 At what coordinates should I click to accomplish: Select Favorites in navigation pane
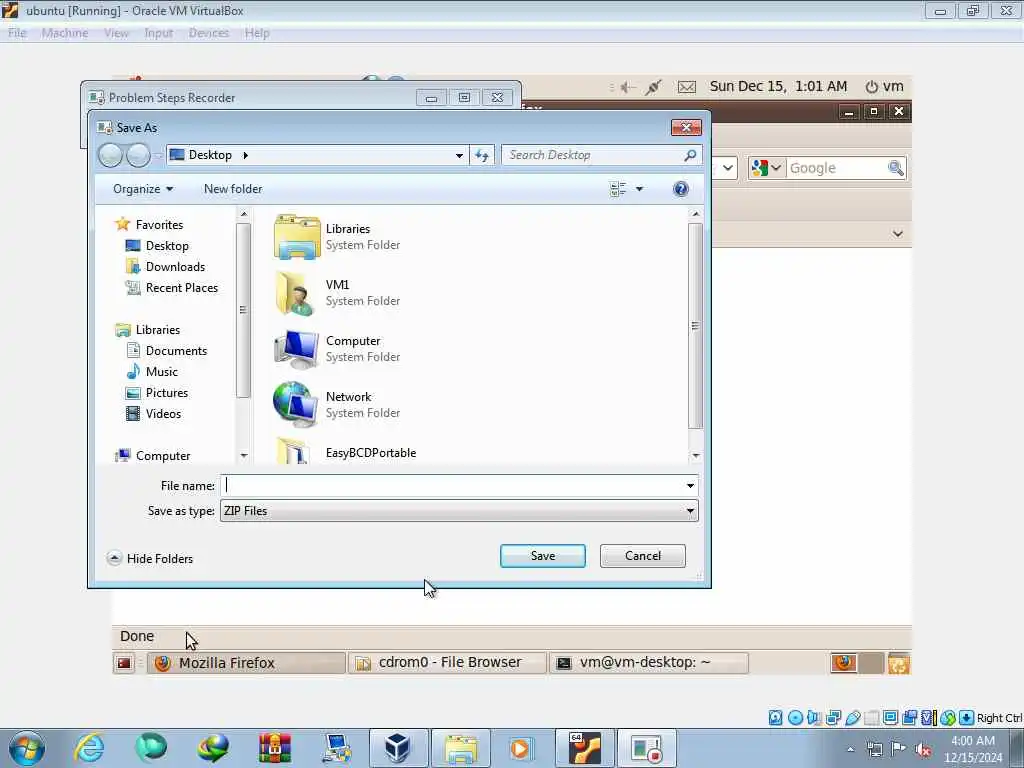149,225
